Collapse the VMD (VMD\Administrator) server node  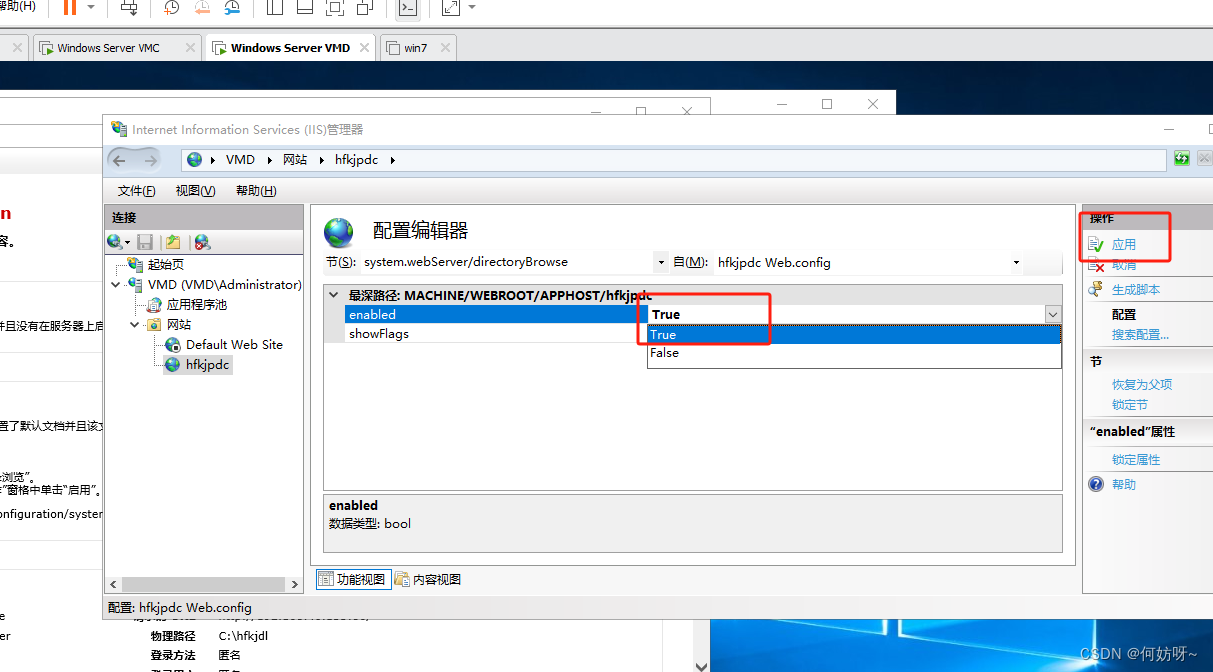118,285
